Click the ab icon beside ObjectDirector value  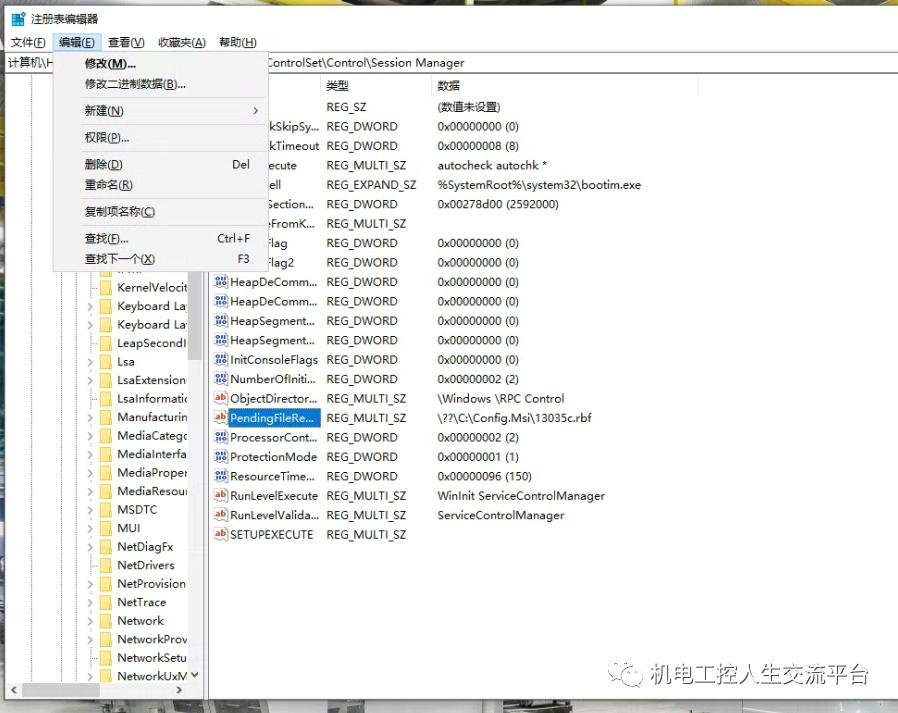pyautogui.click(x=220, y=398)
